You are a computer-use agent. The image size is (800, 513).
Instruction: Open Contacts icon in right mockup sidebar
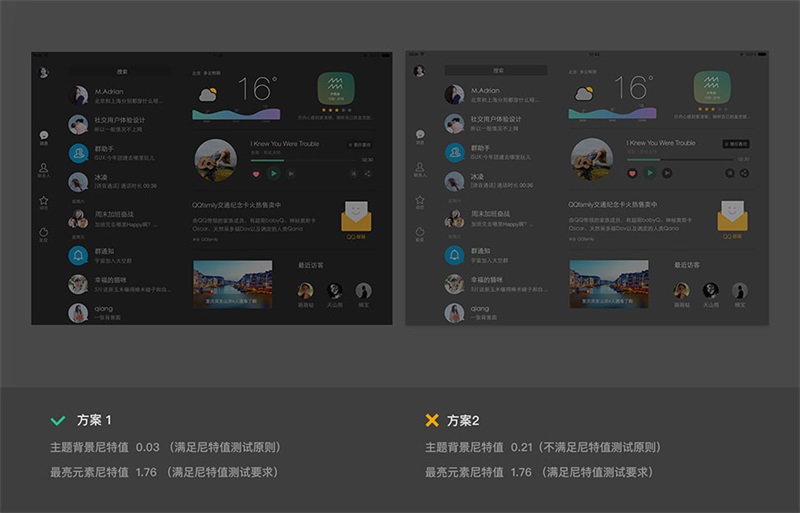[419, 169]
